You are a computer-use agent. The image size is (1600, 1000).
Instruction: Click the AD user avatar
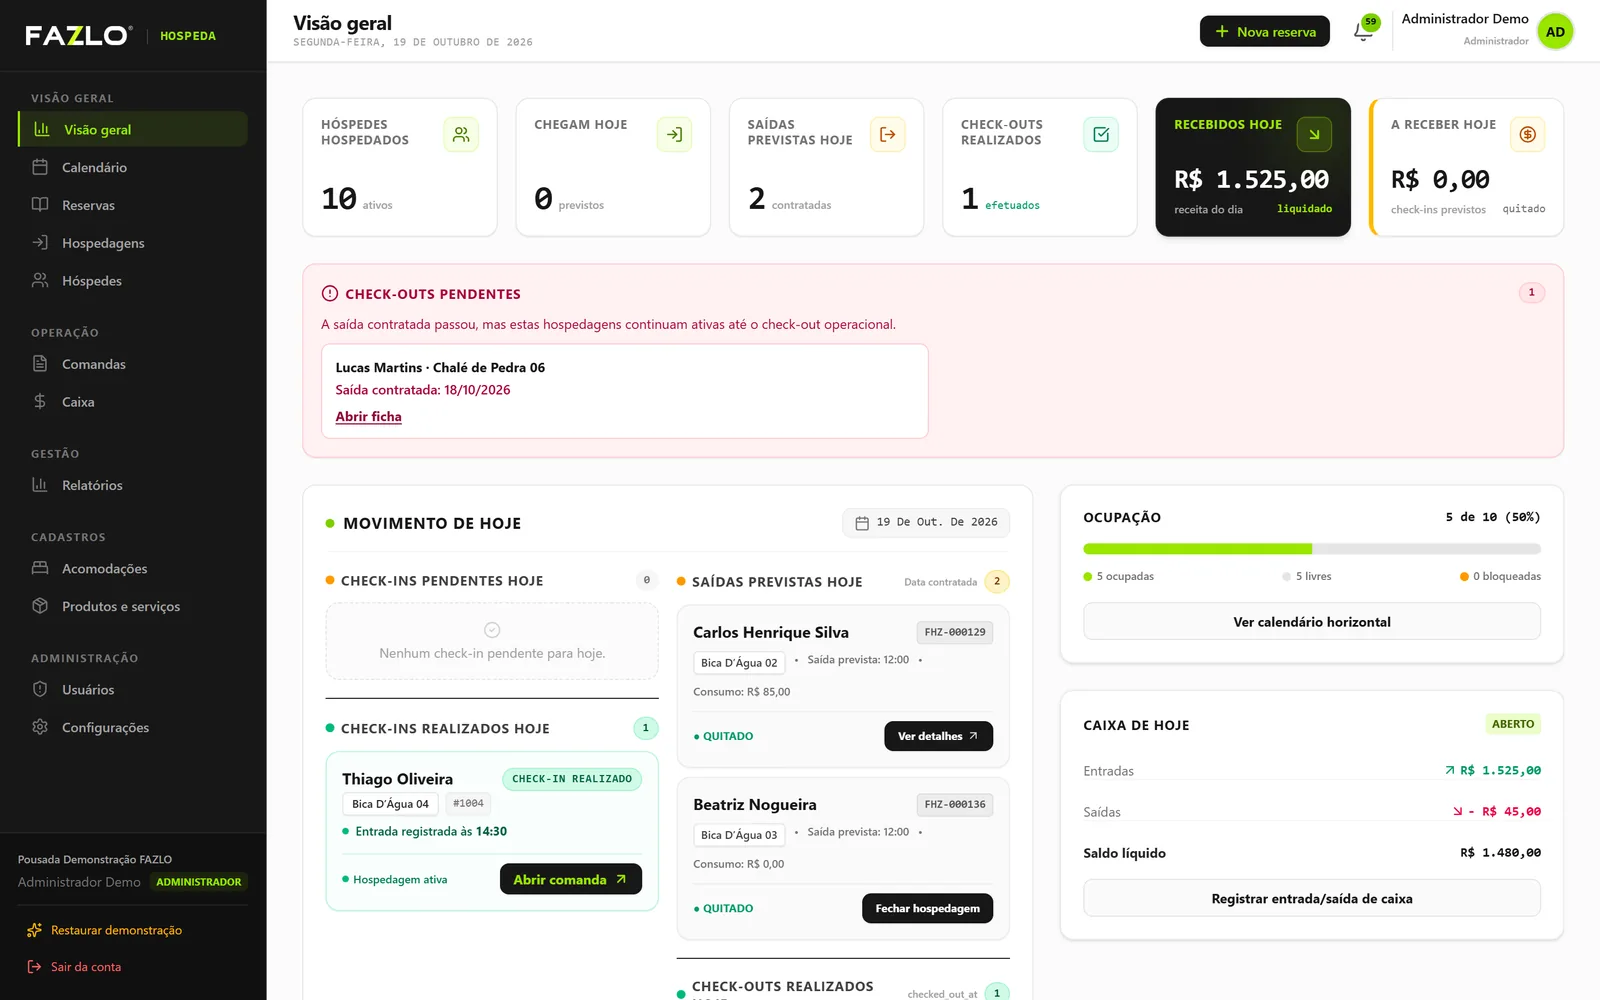[1555, 31]
